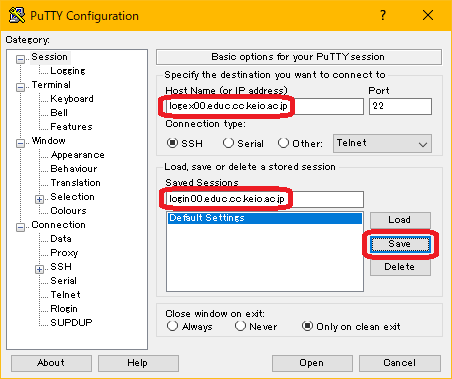Click the title bar help question mark

click(383, 15)
